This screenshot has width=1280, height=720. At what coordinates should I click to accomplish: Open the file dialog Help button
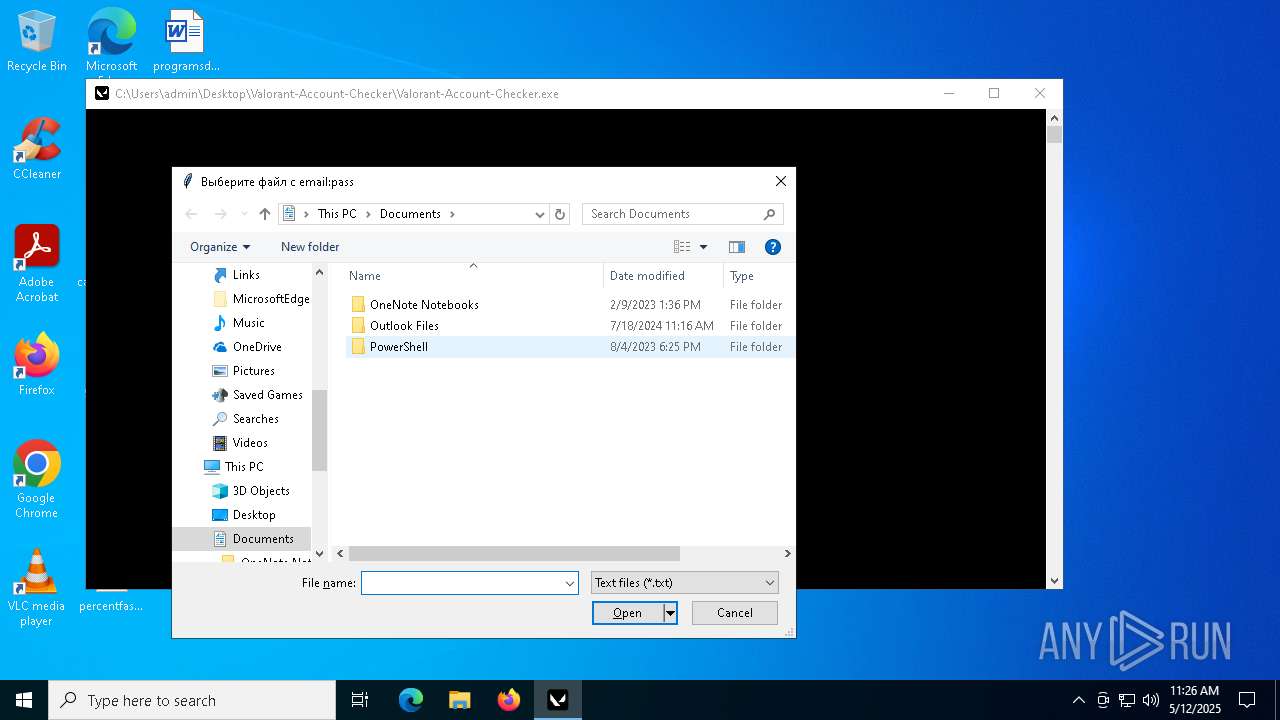point(772,247)
